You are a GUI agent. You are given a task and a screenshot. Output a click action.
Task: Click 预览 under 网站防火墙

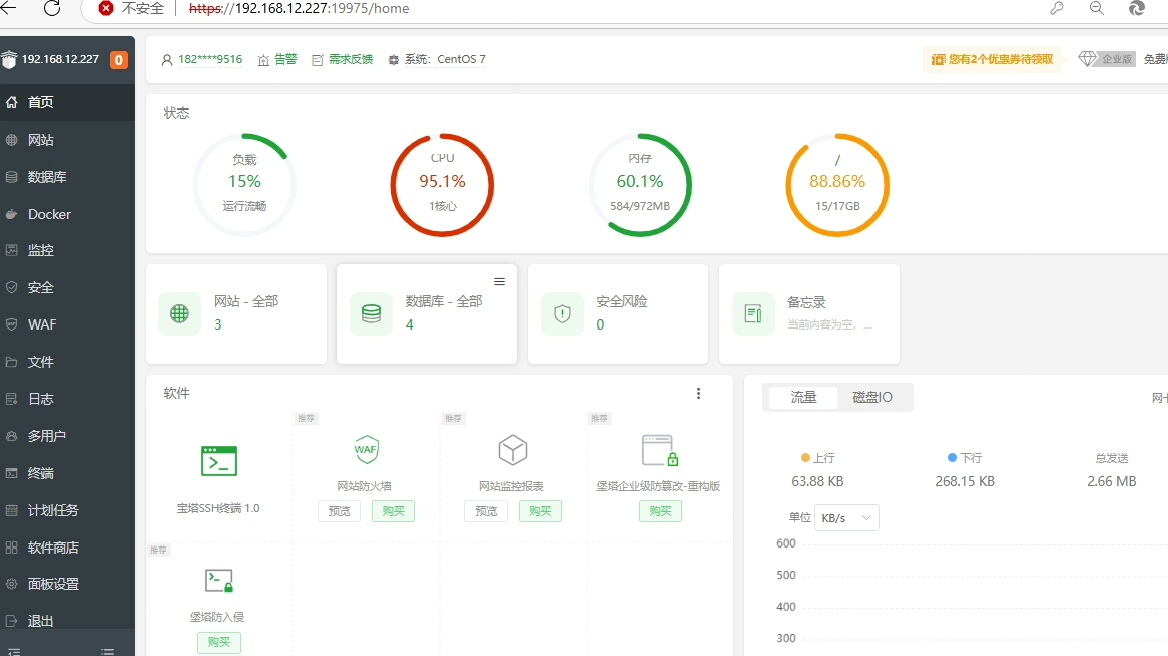coord(340,511)
